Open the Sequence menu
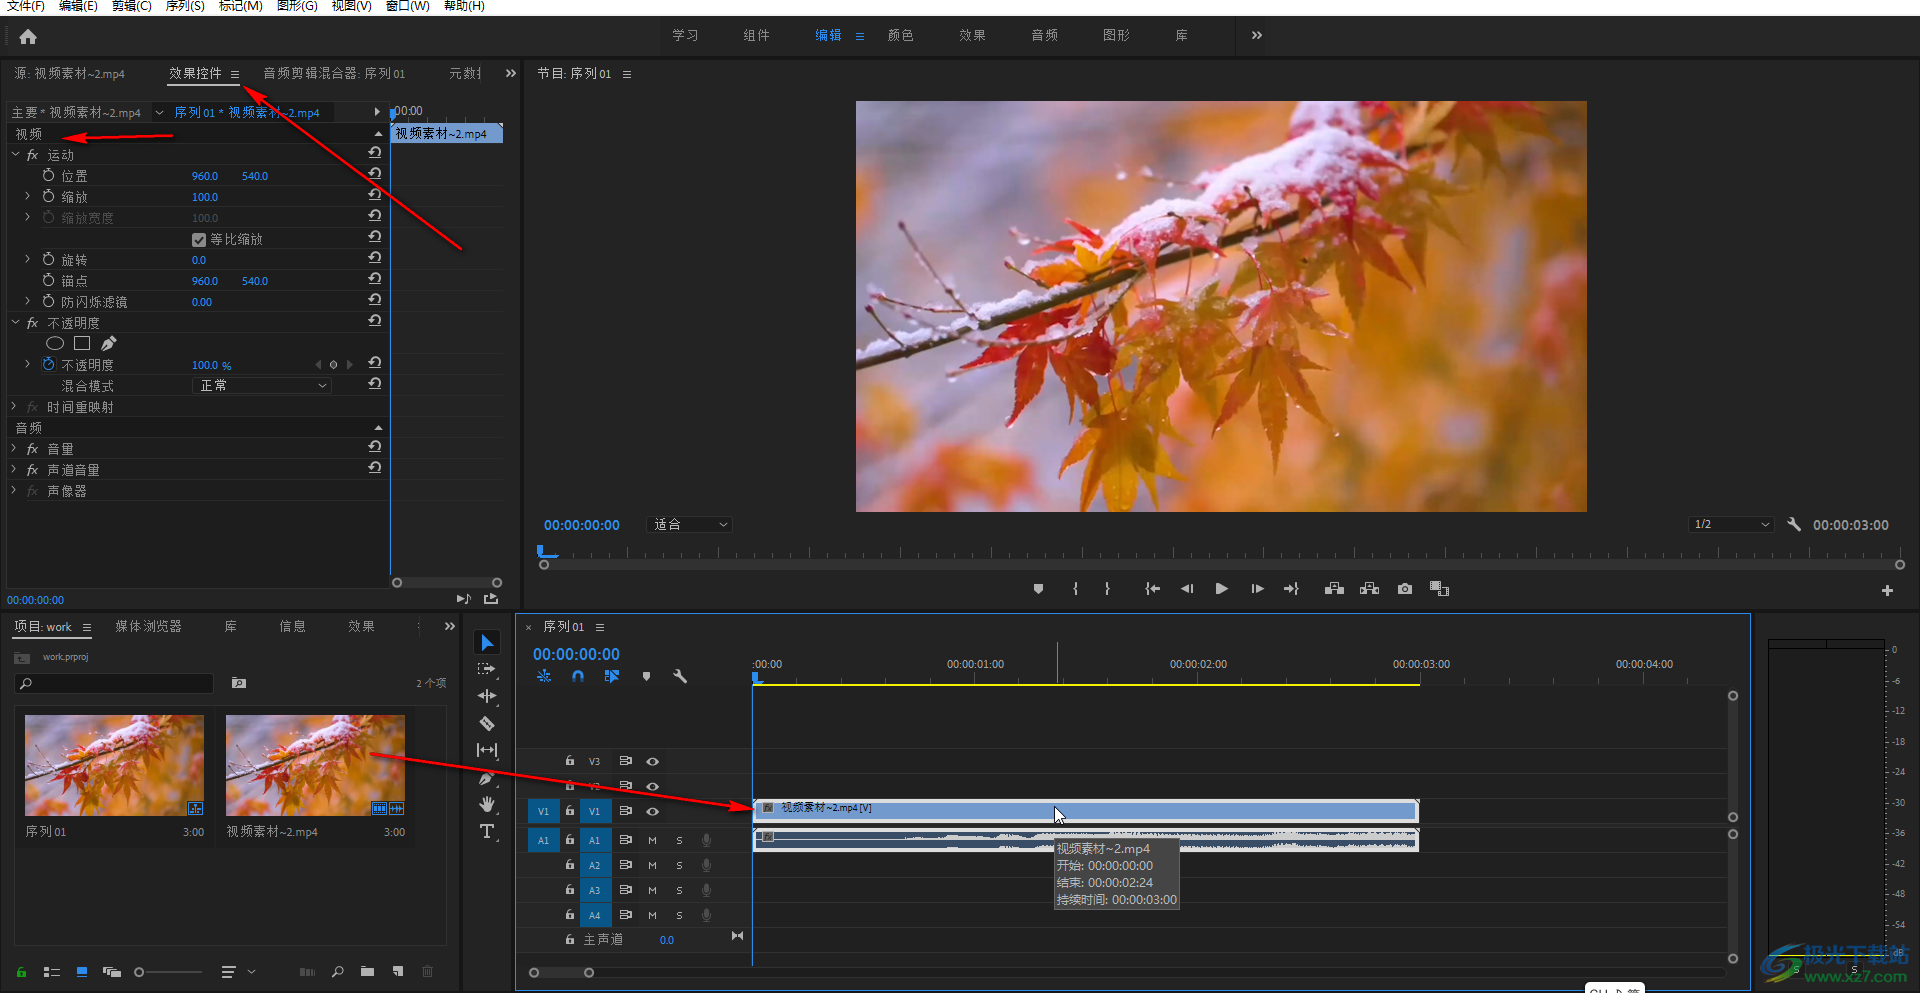This screenshot has height=993, width=1920. click(185, 6)
